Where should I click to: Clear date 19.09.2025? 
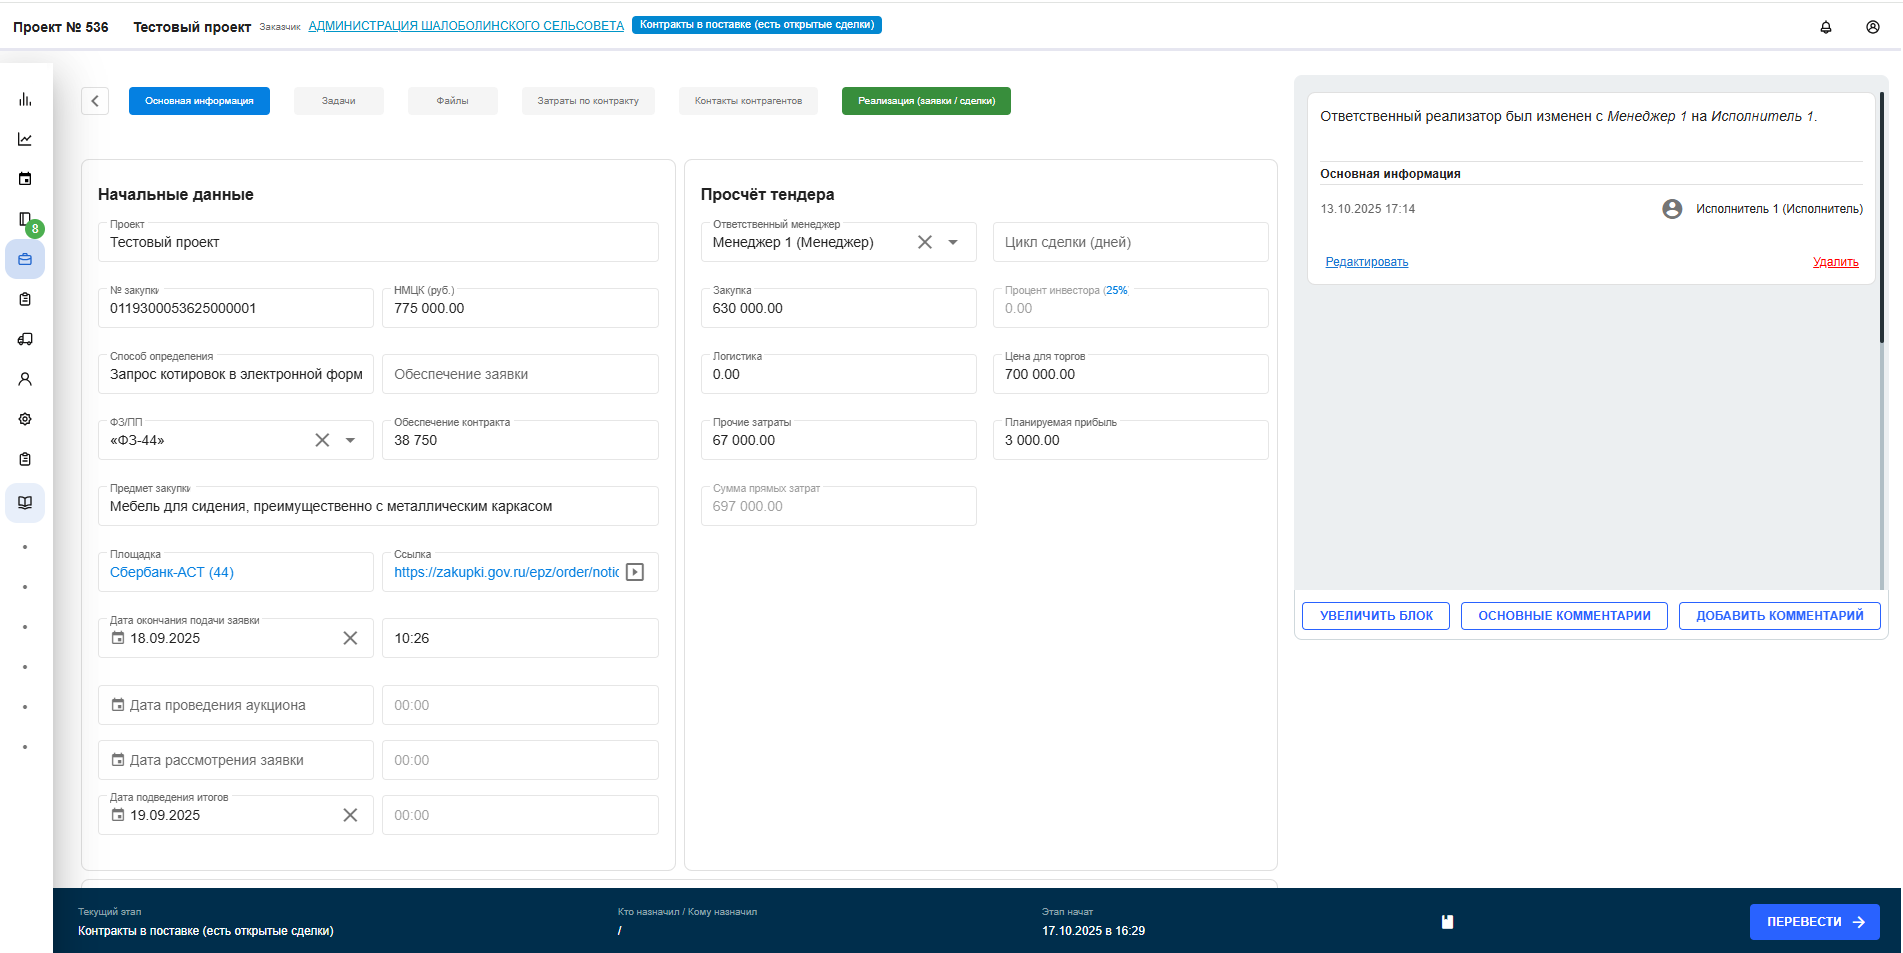pyautogui.click(x=350, y=815)
